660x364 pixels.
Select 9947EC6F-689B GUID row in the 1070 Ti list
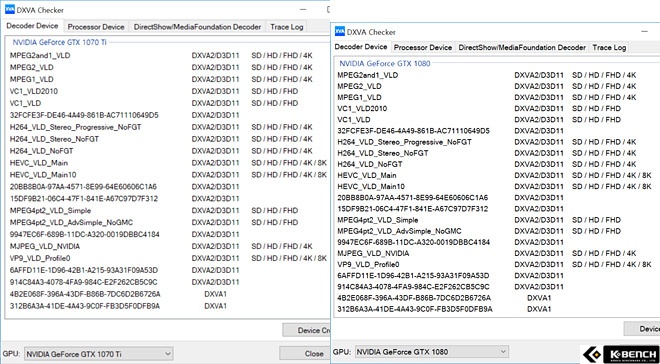tap(168, 234)
